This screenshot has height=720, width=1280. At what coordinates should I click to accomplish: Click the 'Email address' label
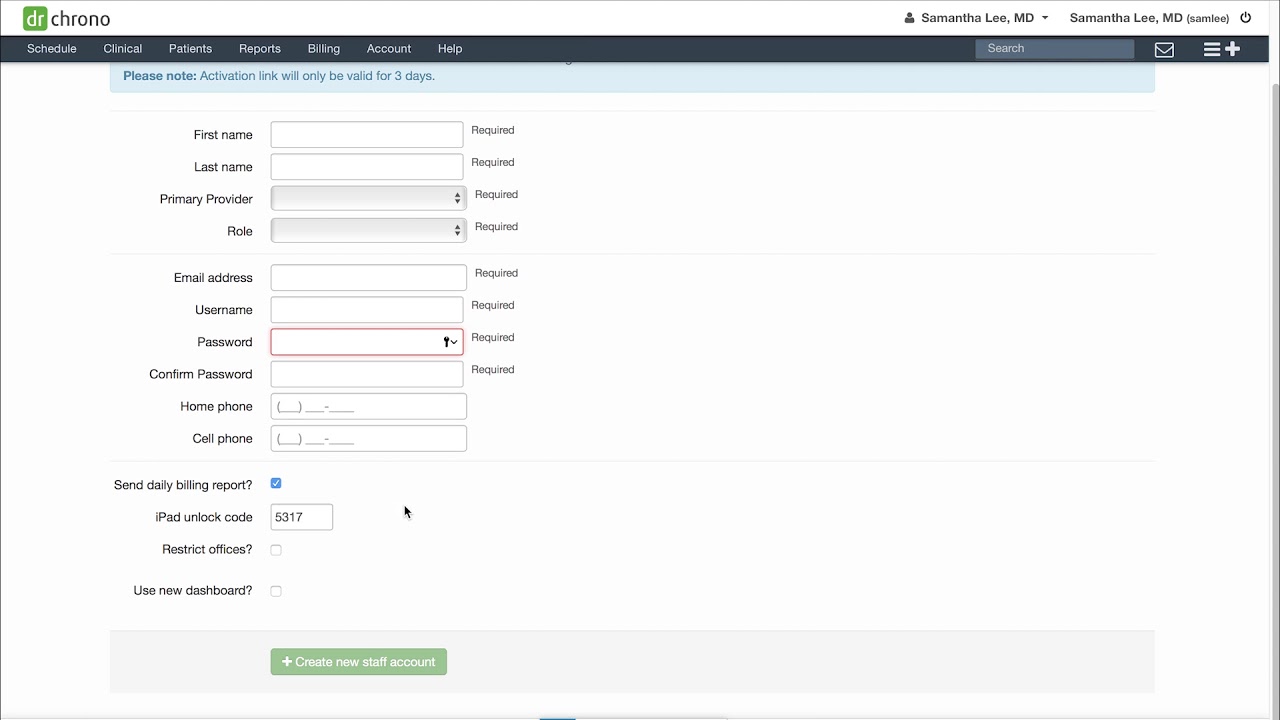(x=213, y=278)
